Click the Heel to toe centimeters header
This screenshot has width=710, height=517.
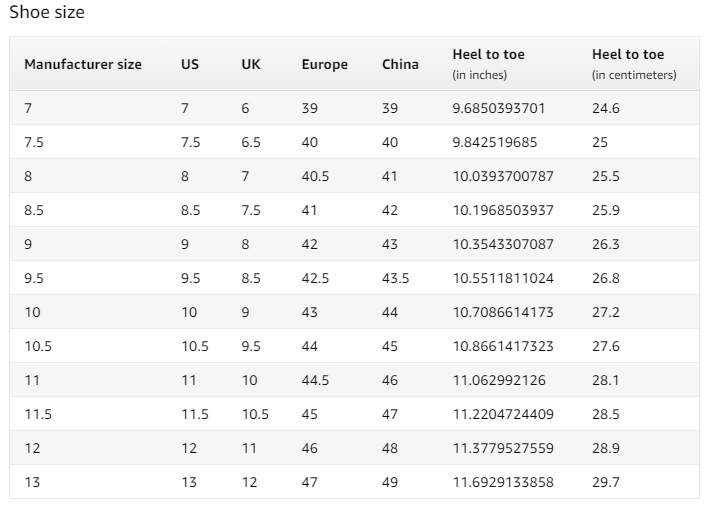pyautogui.click(x=634, y=64)
